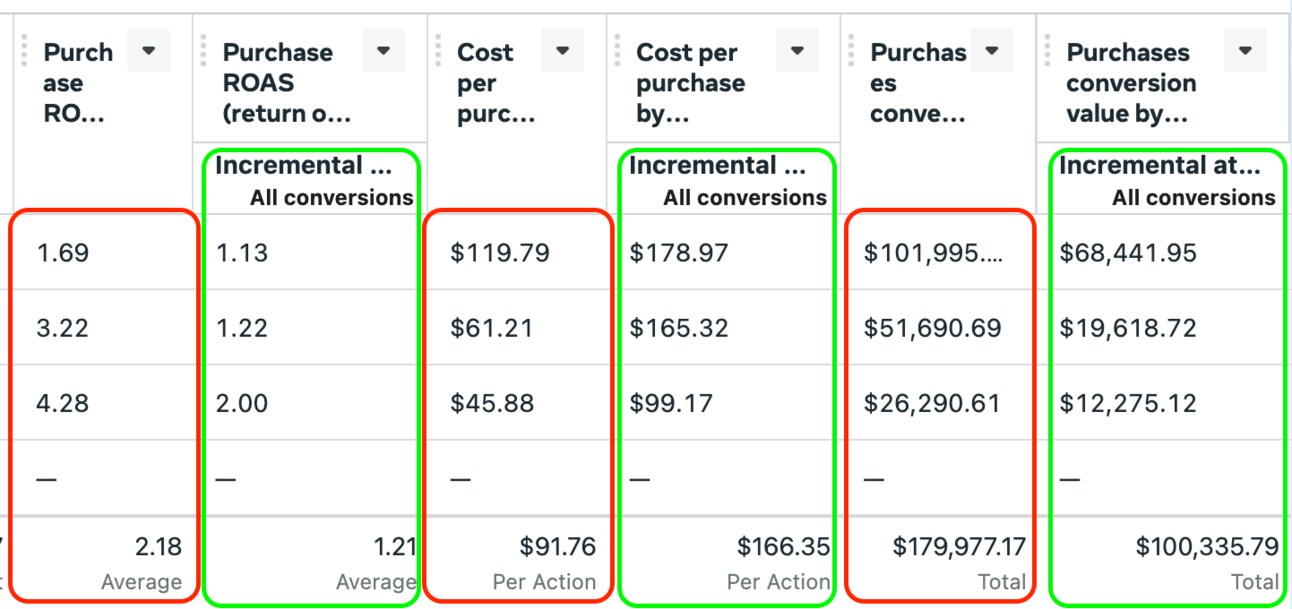Click the $68,441.95 conversion value cell

click(x=1128, y=253)
